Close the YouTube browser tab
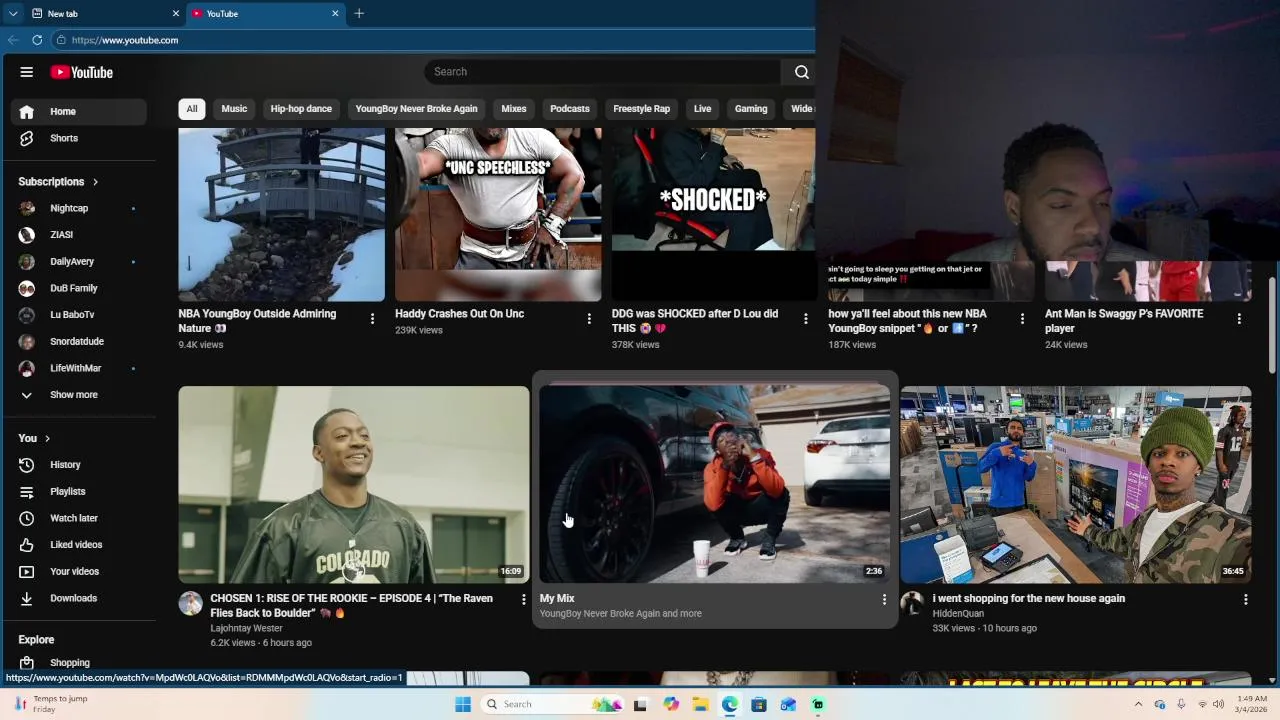The width and height of the screenshot is (1280, 720). (335, 13)
